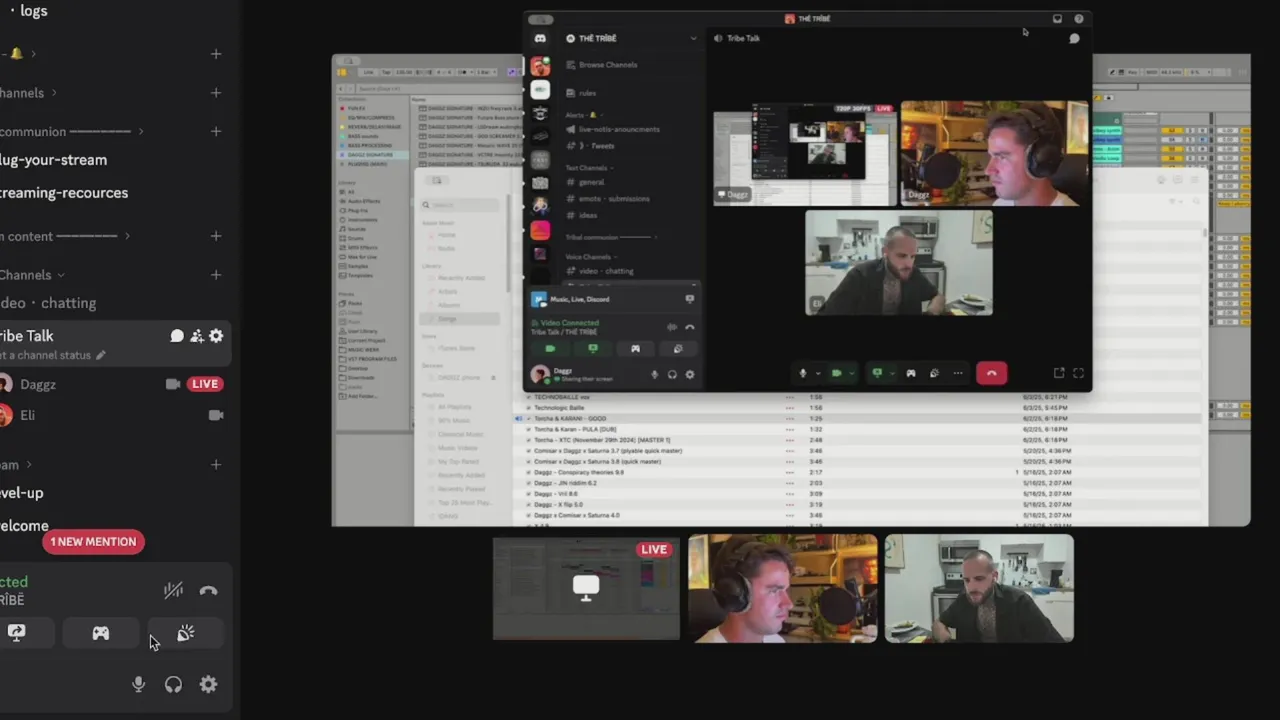Click the stop-streaming icon beside Music, Live, Discord
The image size is (1280, 720).
[689, 299]
